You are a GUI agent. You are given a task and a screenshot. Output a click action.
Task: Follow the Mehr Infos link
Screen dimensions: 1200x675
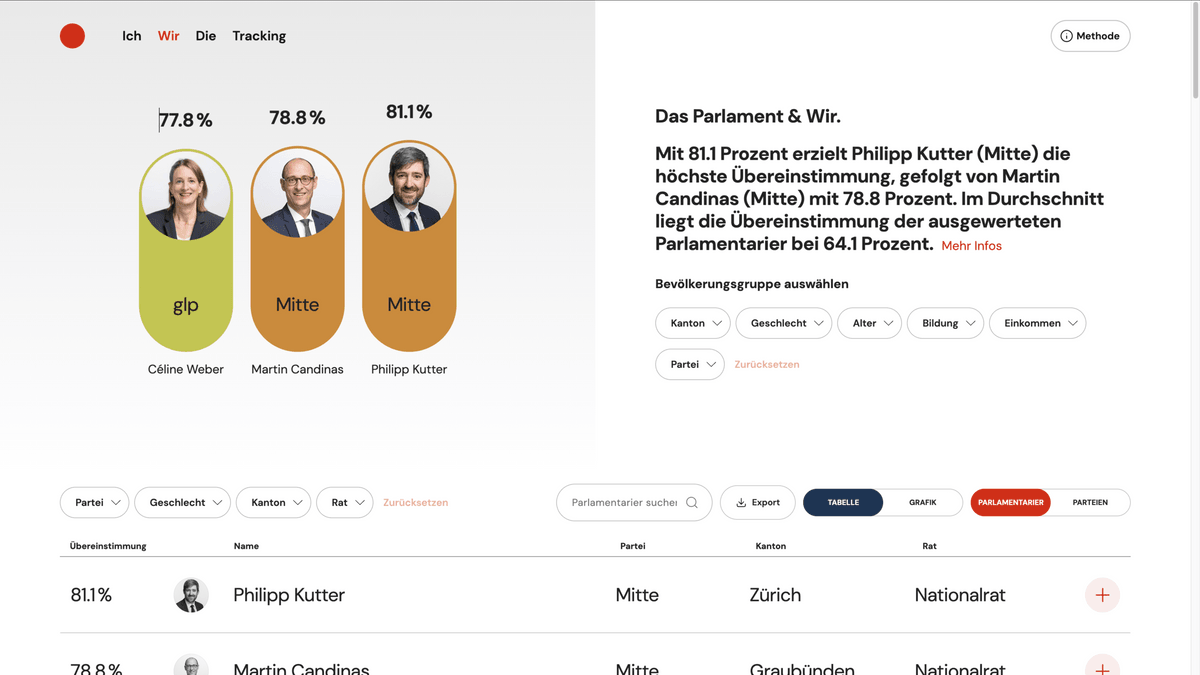click(x=971, y=246)
